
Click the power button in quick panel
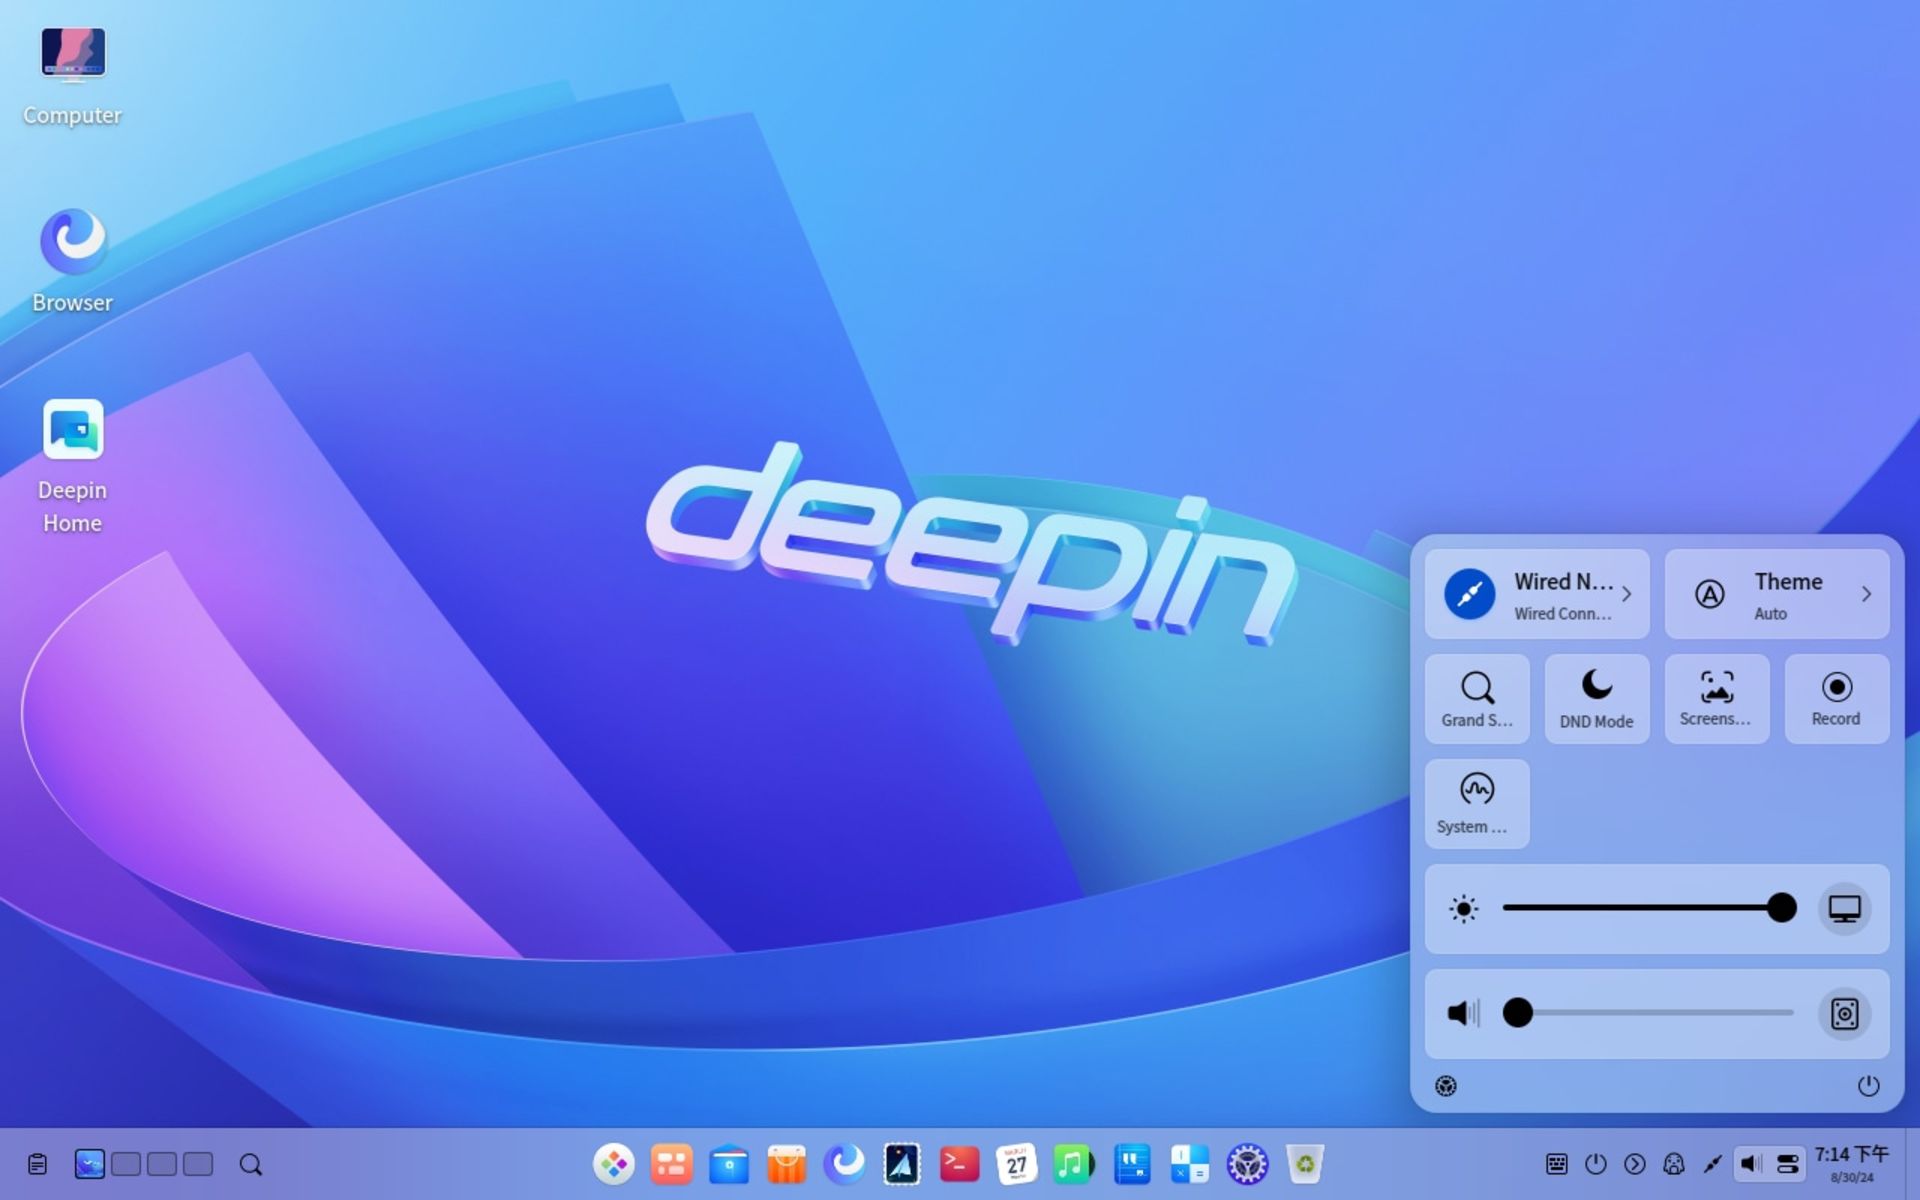(x=1869, y=1086)
